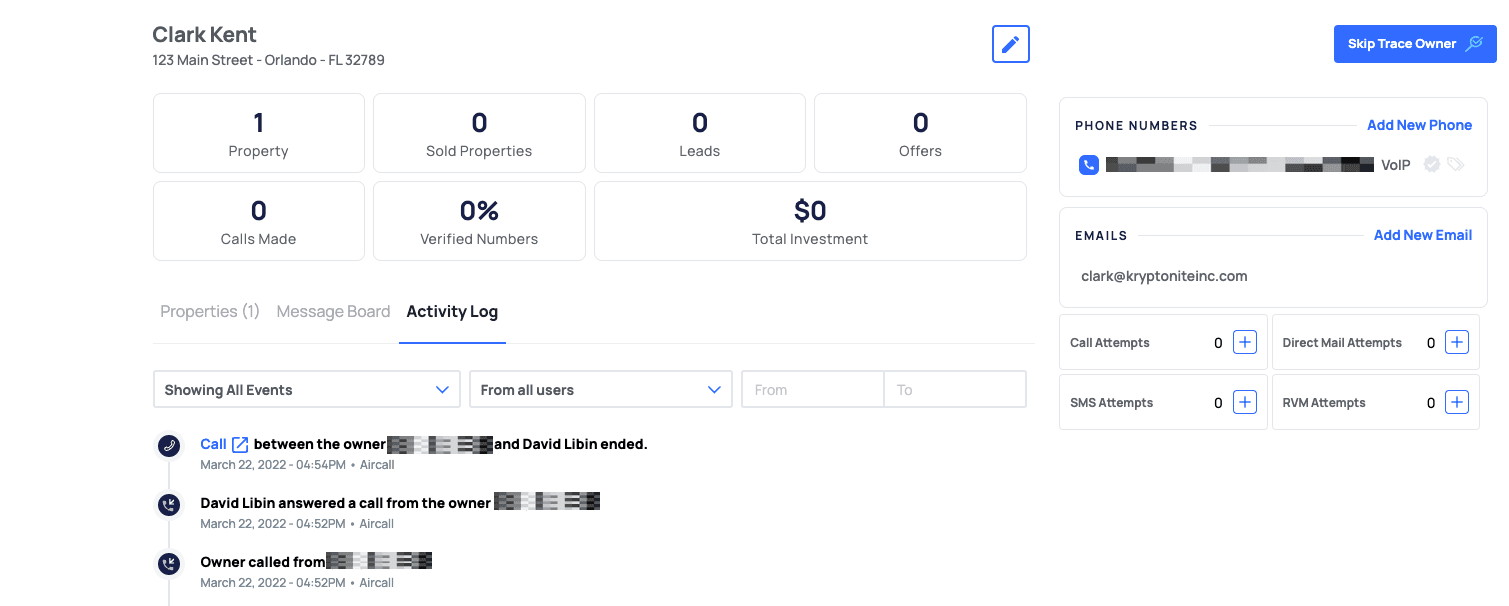Click the To date input field
The width and height of the screenshot is (1509, 606).
click(954, 390)
